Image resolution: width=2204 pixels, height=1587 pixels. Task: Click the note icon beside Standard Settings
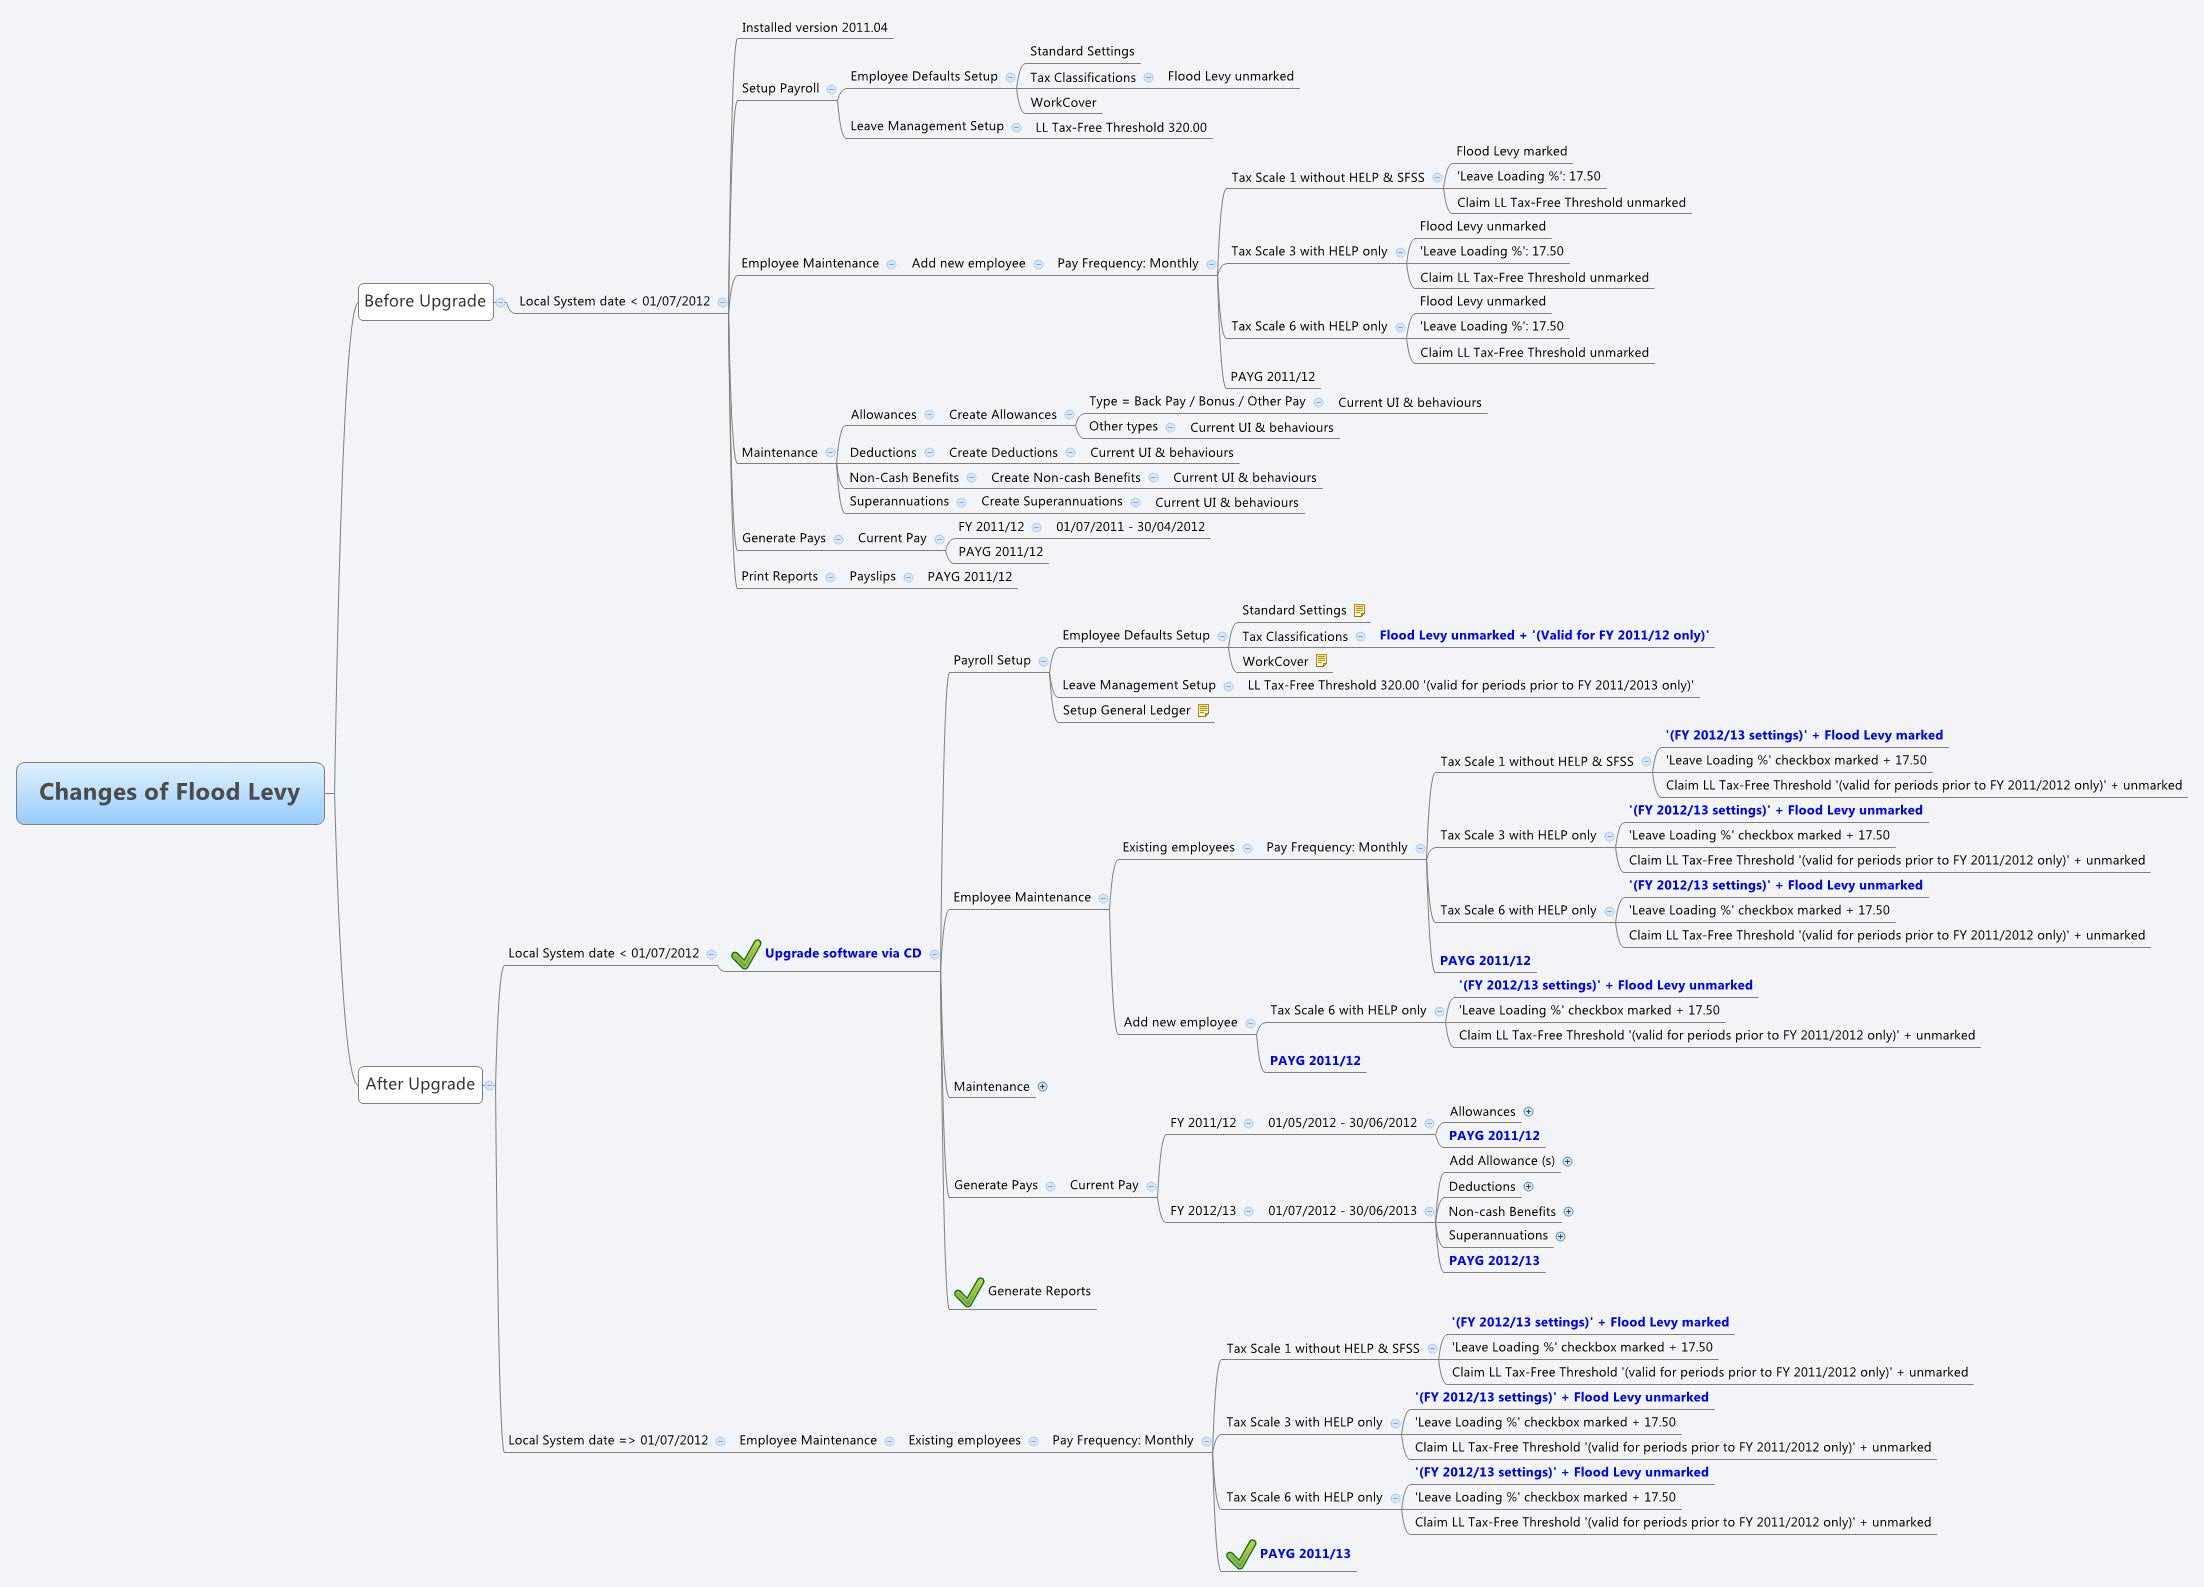point(1359,610)
